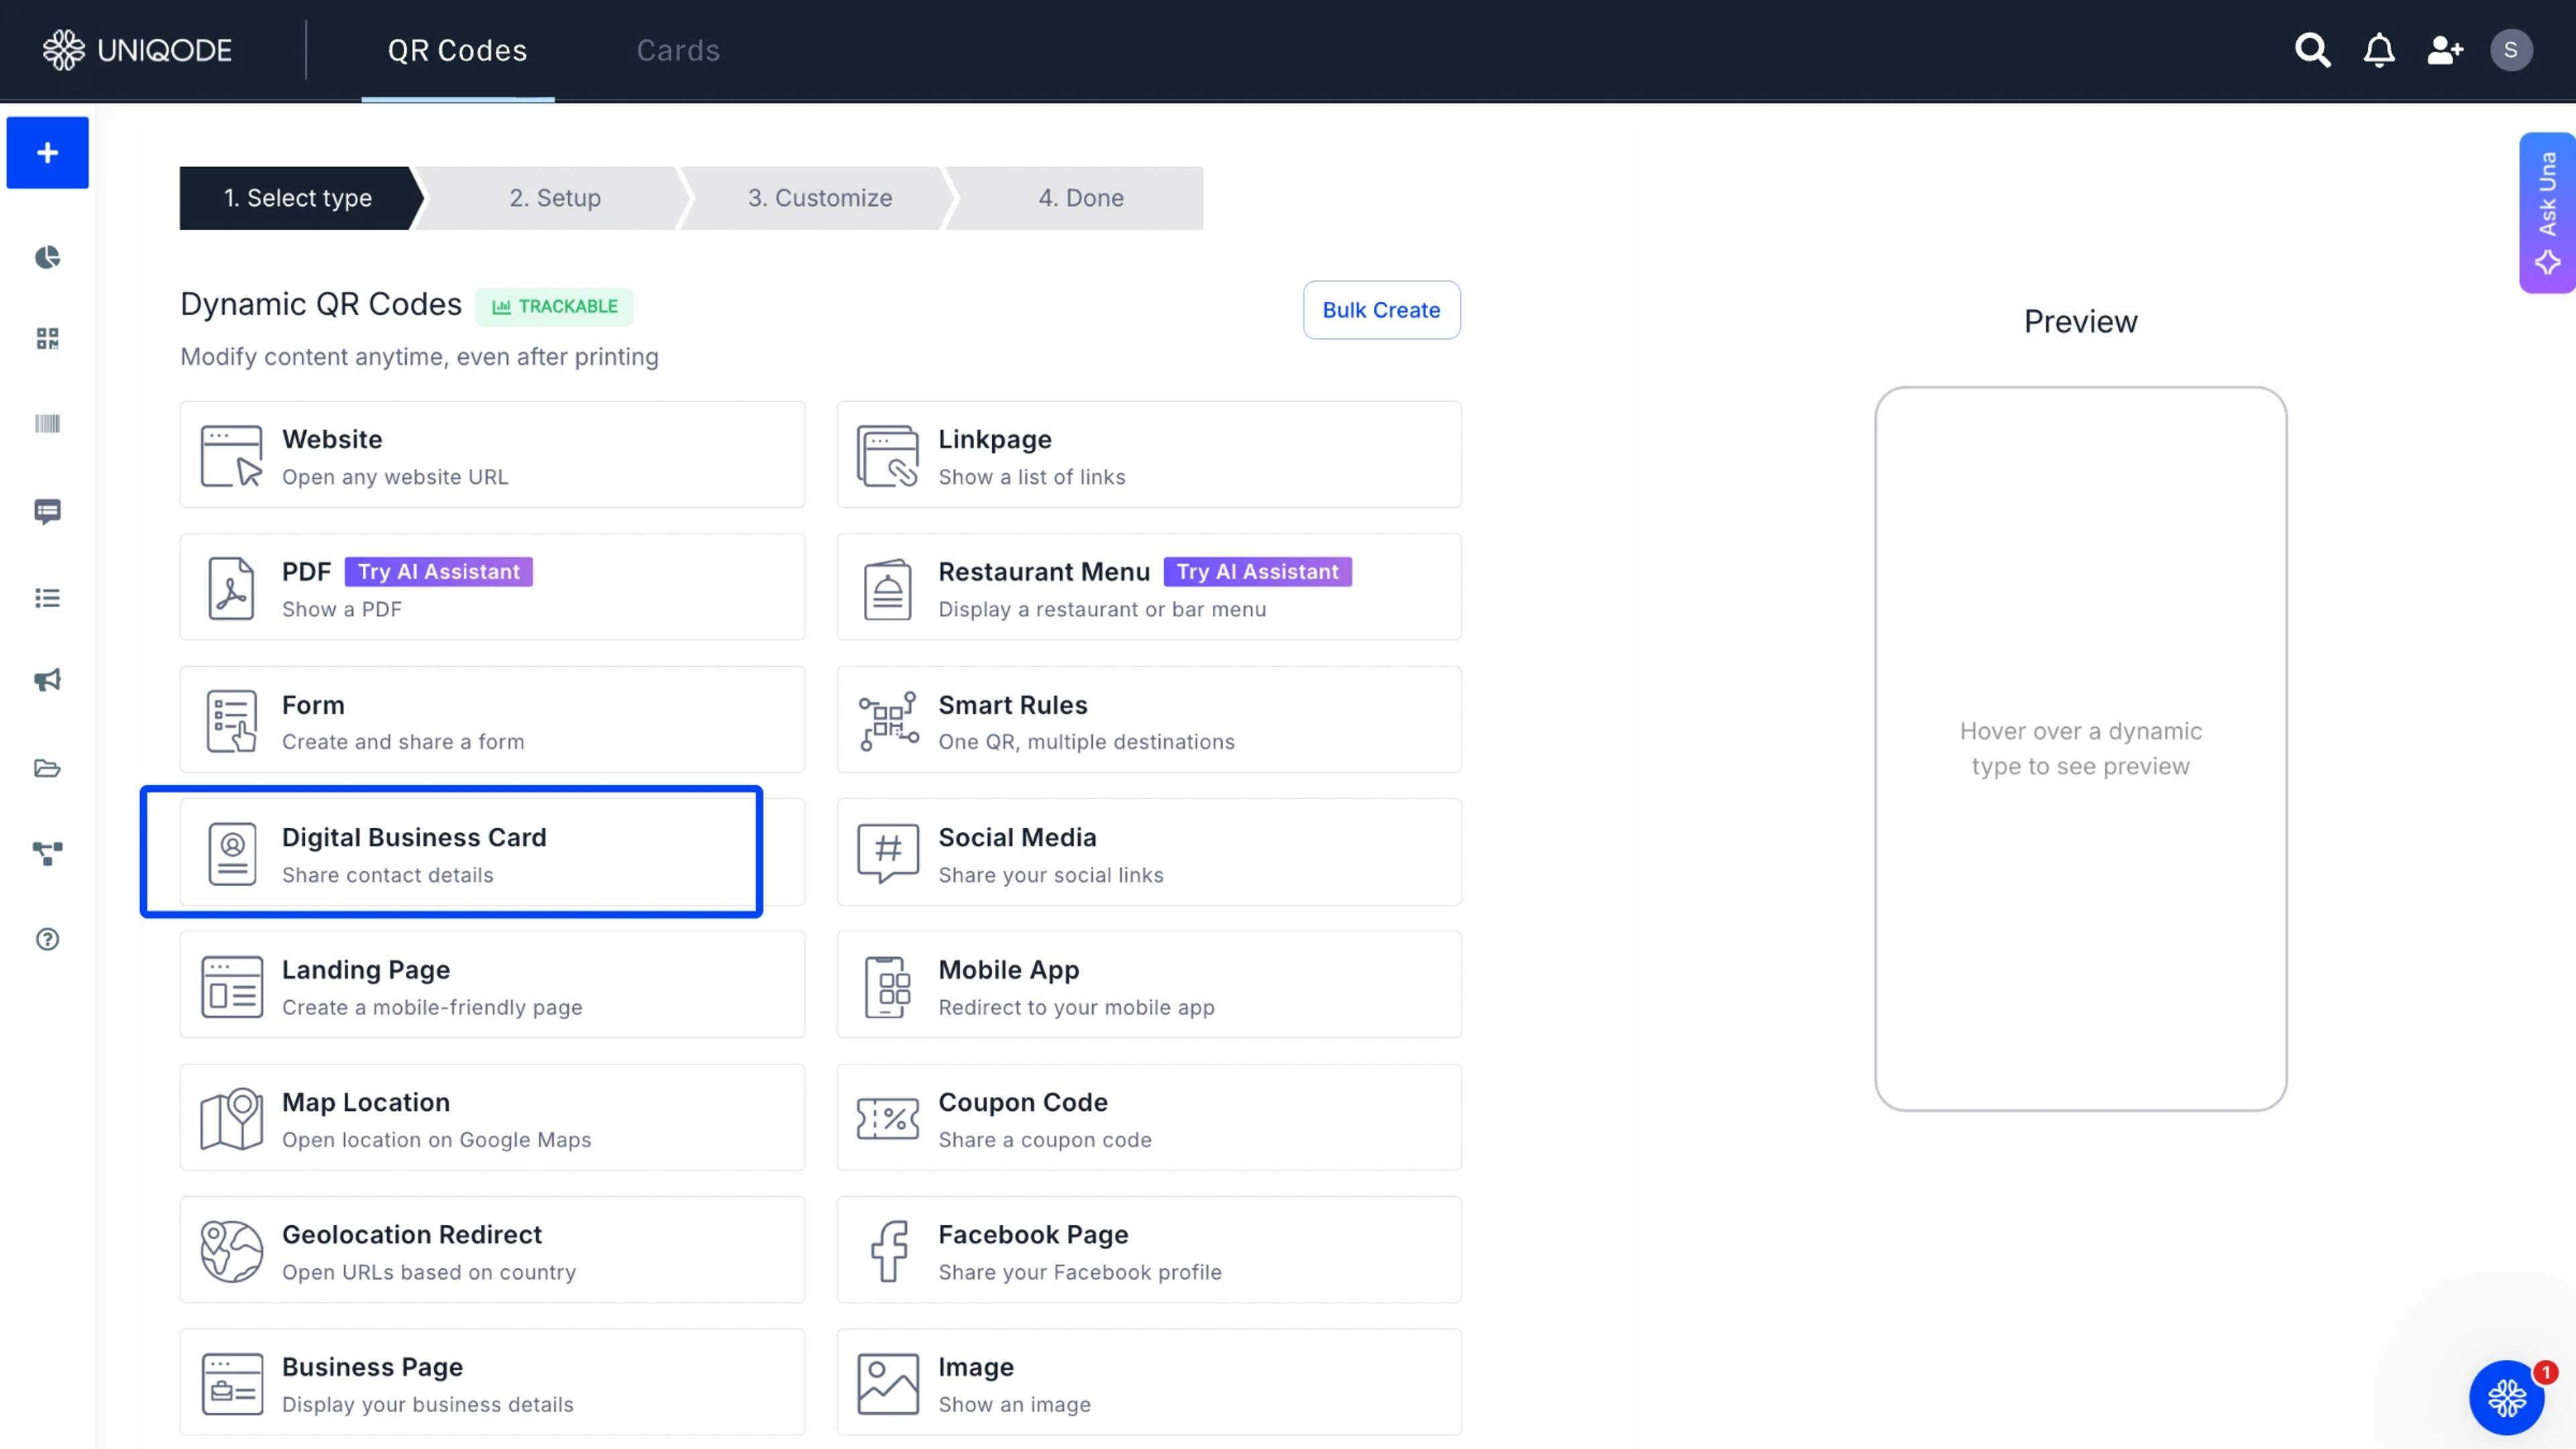Screen dimensions: 2576x1449
Task: Open notifications bell
Action: point(2379,50)
